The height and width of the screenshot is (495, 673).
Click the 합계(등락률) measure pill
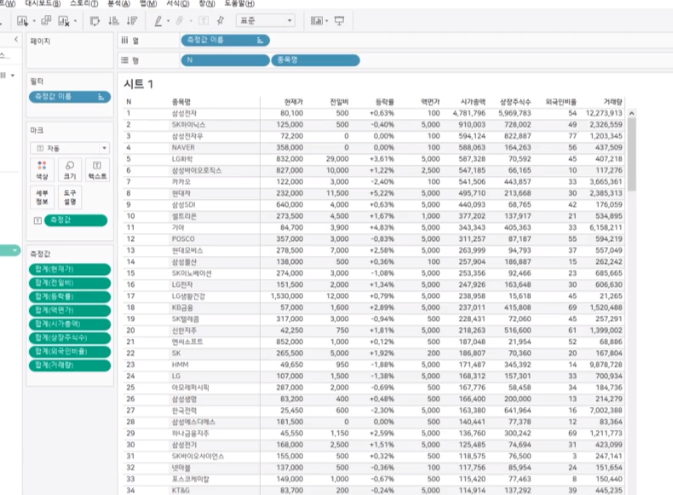(70, 297)
